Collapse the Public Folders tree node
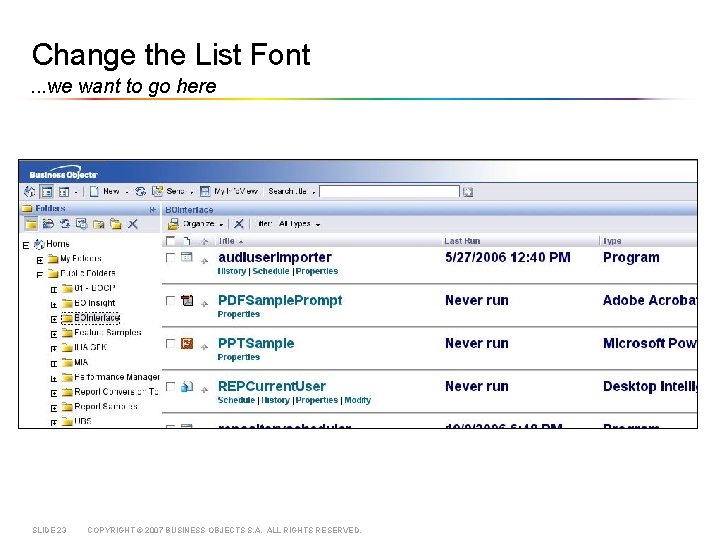The image size is (720, 540). click(40, 275)
